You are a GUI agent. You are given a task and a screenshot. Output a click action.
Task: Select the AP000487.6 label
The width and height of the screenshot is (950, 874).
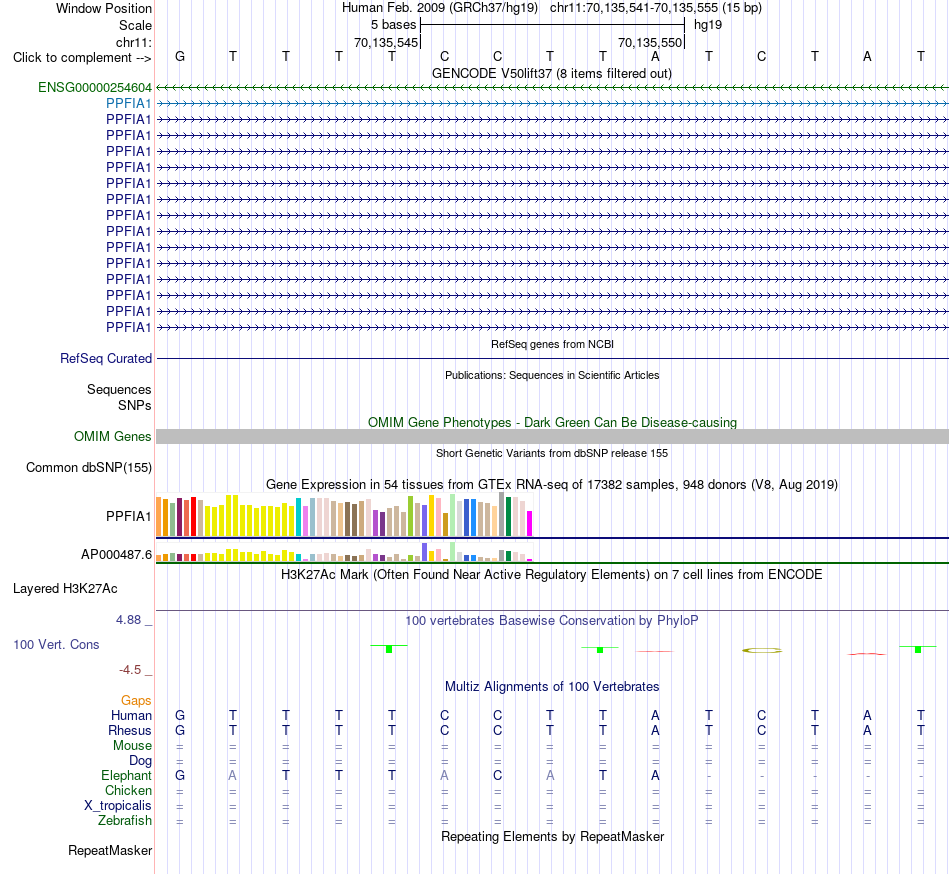click(x=116, y=554)
